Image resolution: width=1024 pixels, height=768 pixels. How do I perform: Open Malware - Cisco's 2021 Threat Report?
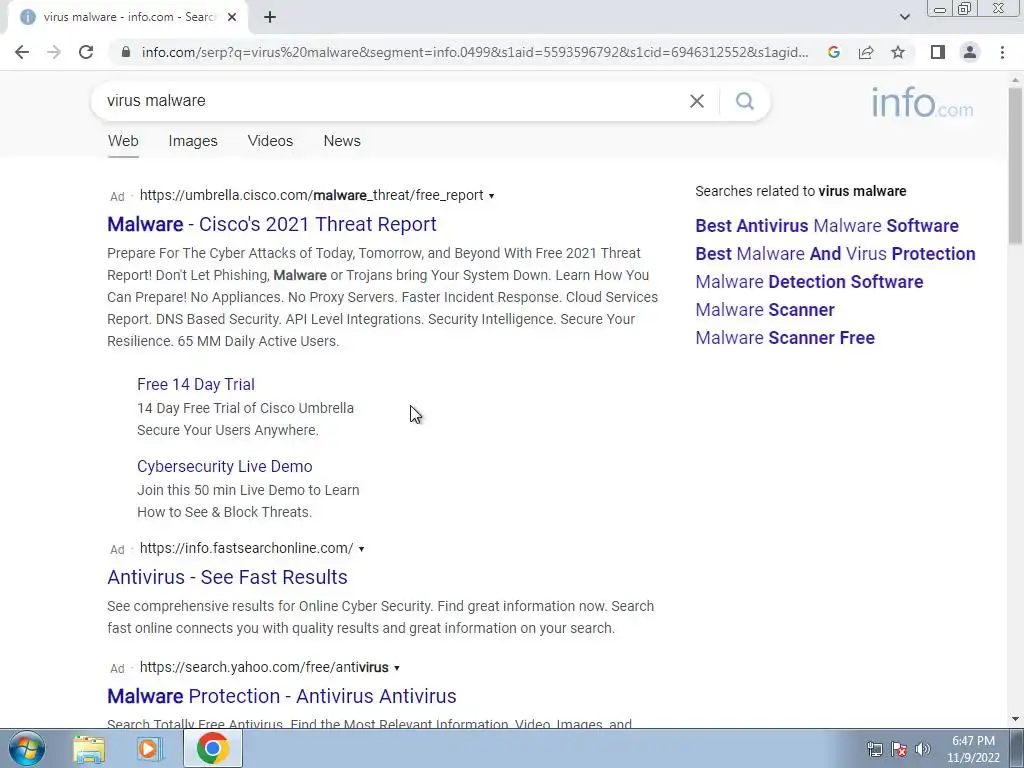(x=272, y=224)
